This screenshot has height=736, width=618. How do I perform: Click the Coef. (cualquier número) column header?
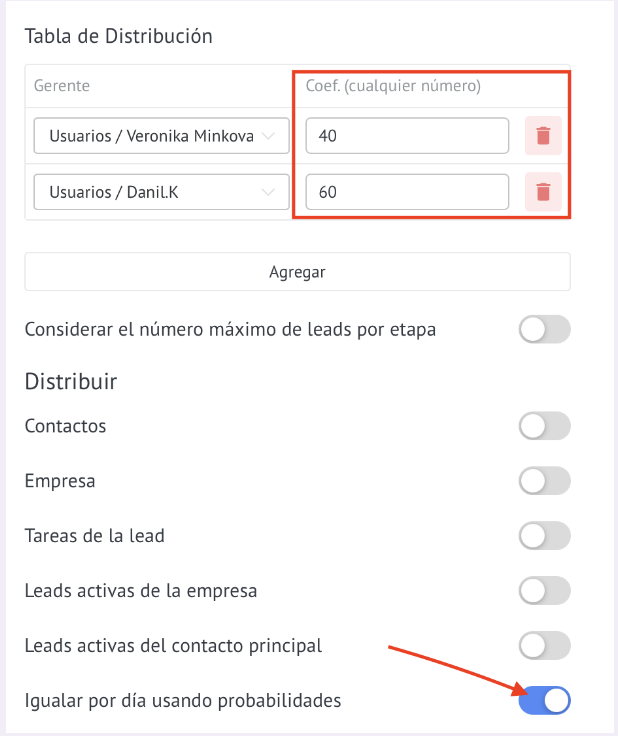393,86
